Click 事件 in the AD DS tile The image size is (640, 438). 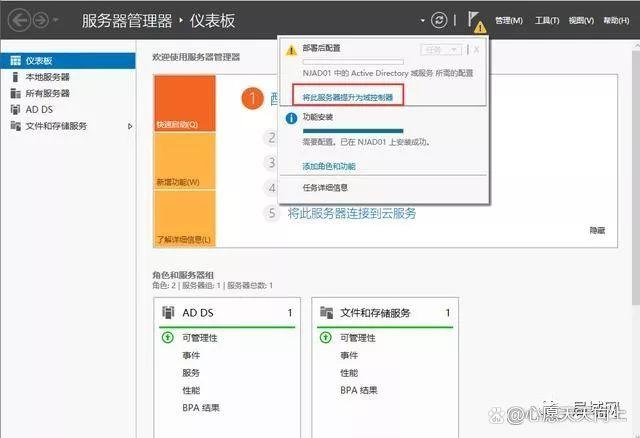(x=191, y=355)
